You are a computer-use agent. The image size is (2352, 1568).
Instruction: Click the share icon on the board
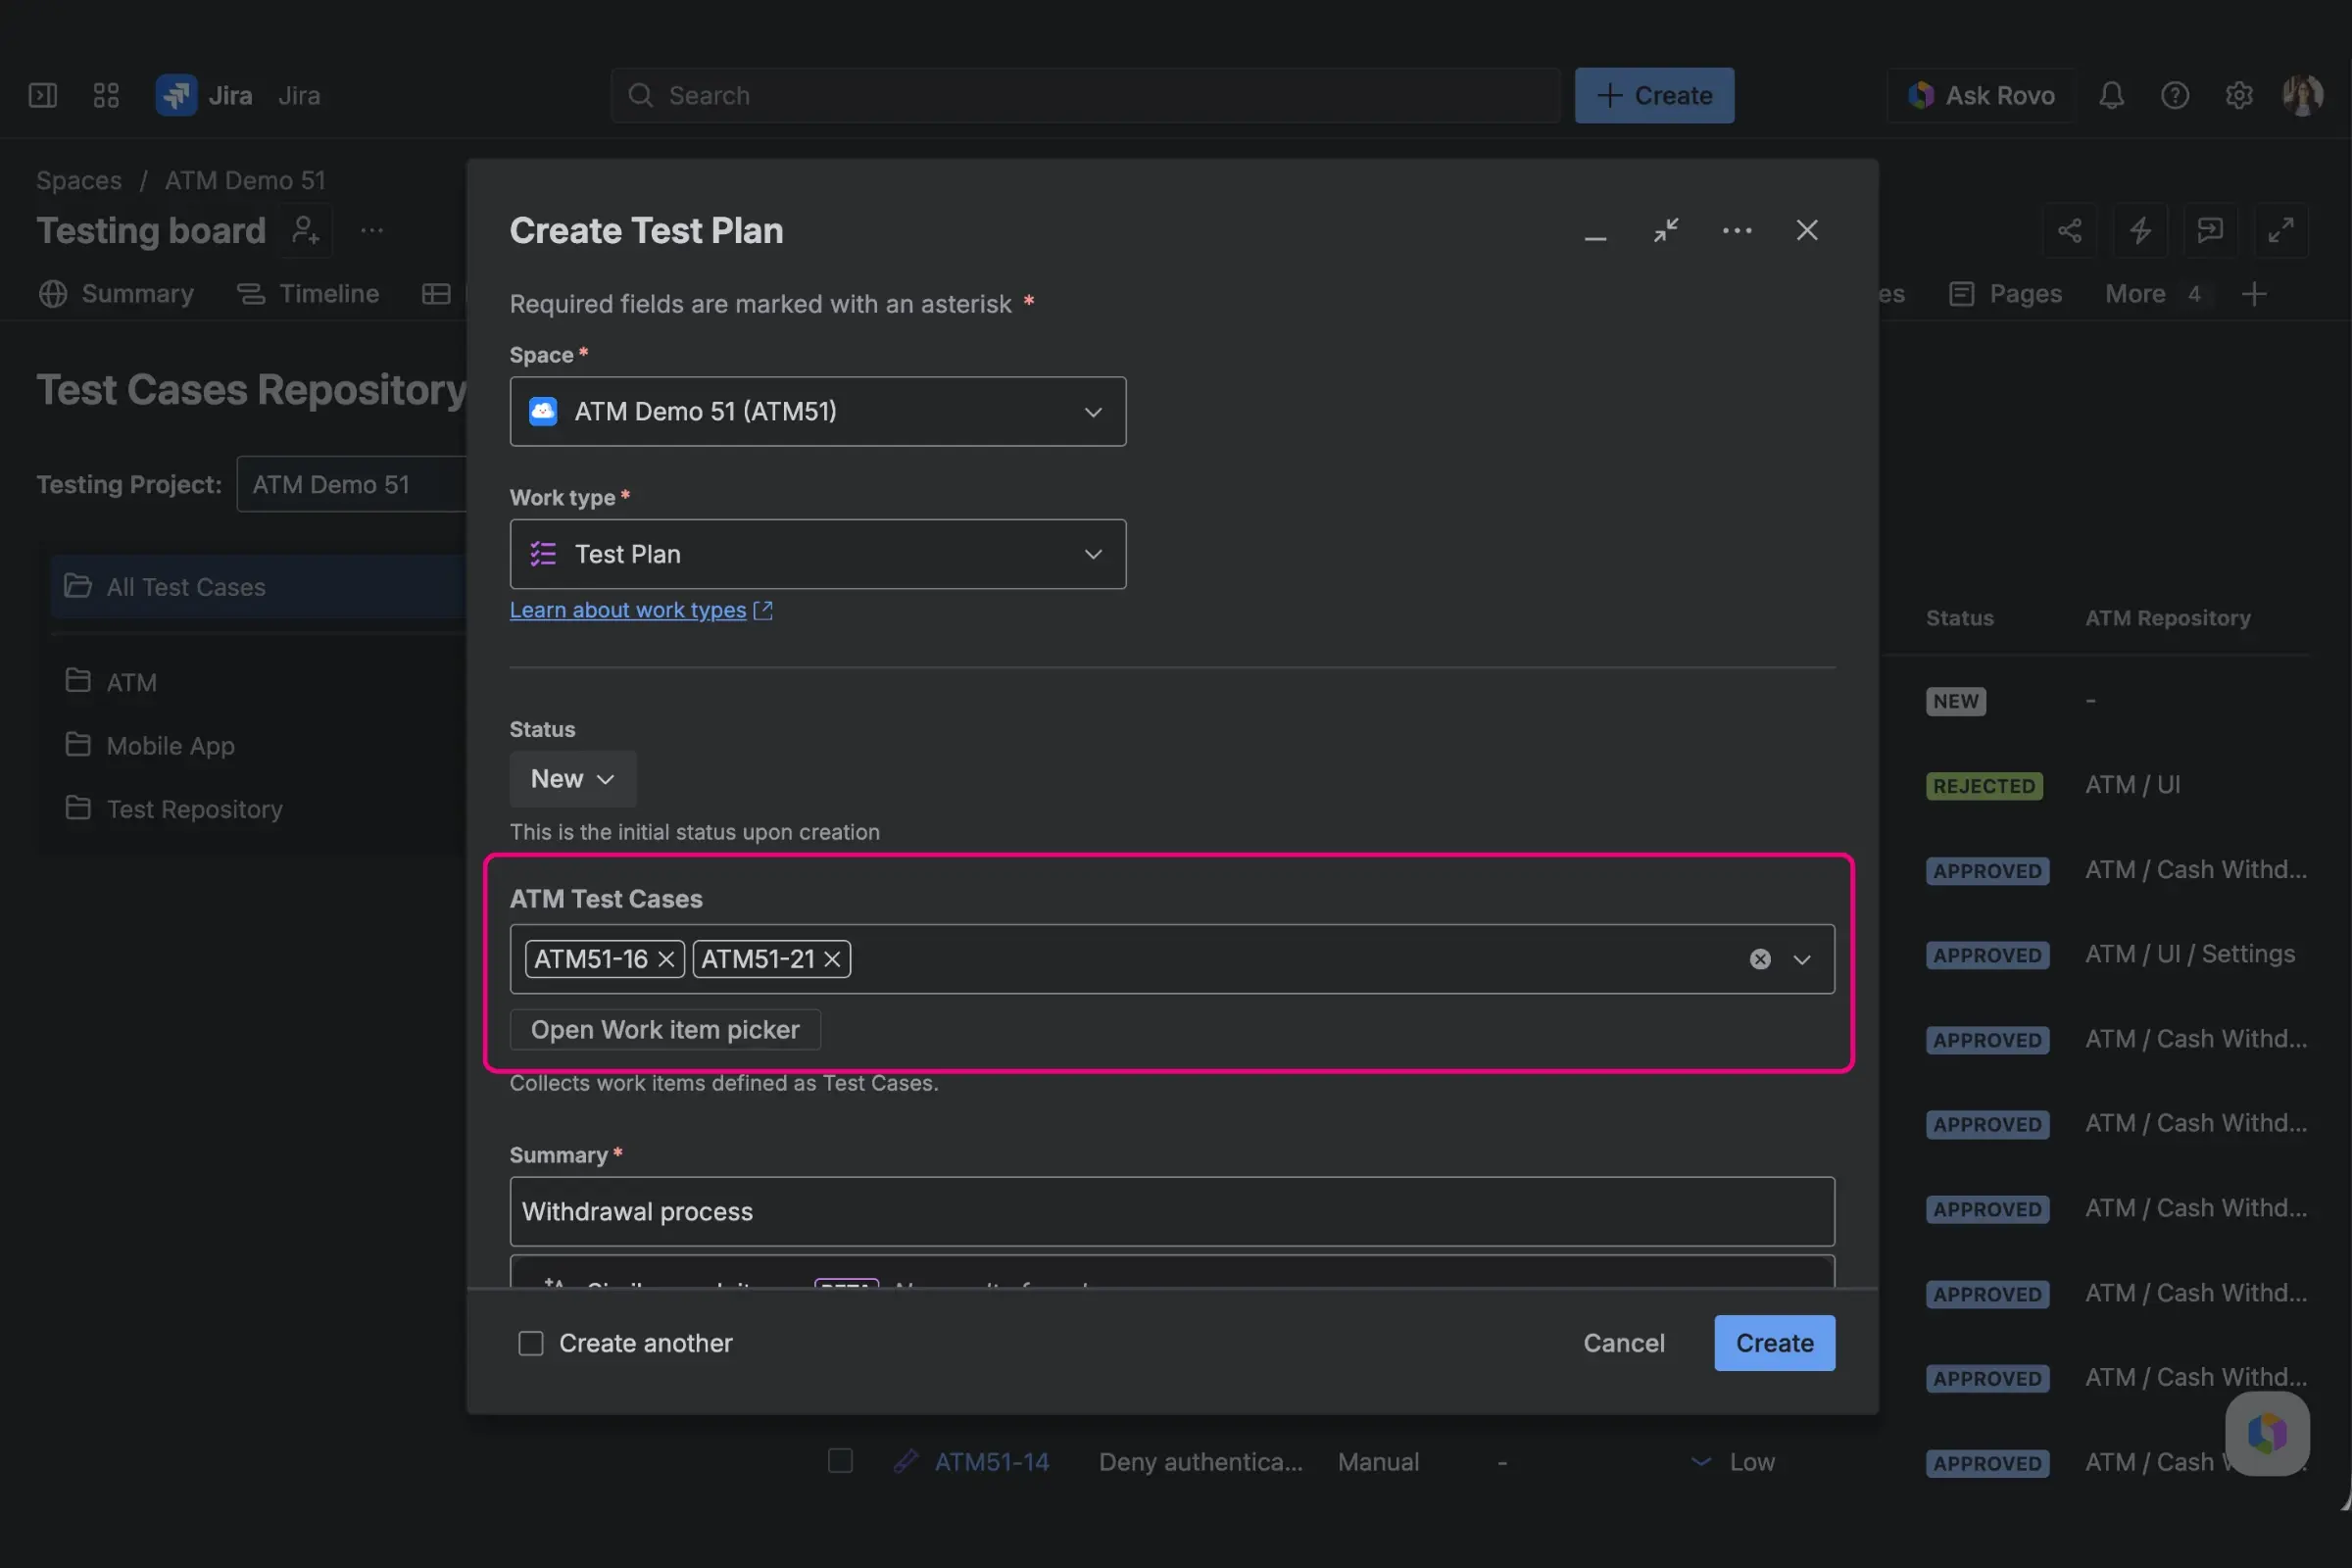(2070, 230)
